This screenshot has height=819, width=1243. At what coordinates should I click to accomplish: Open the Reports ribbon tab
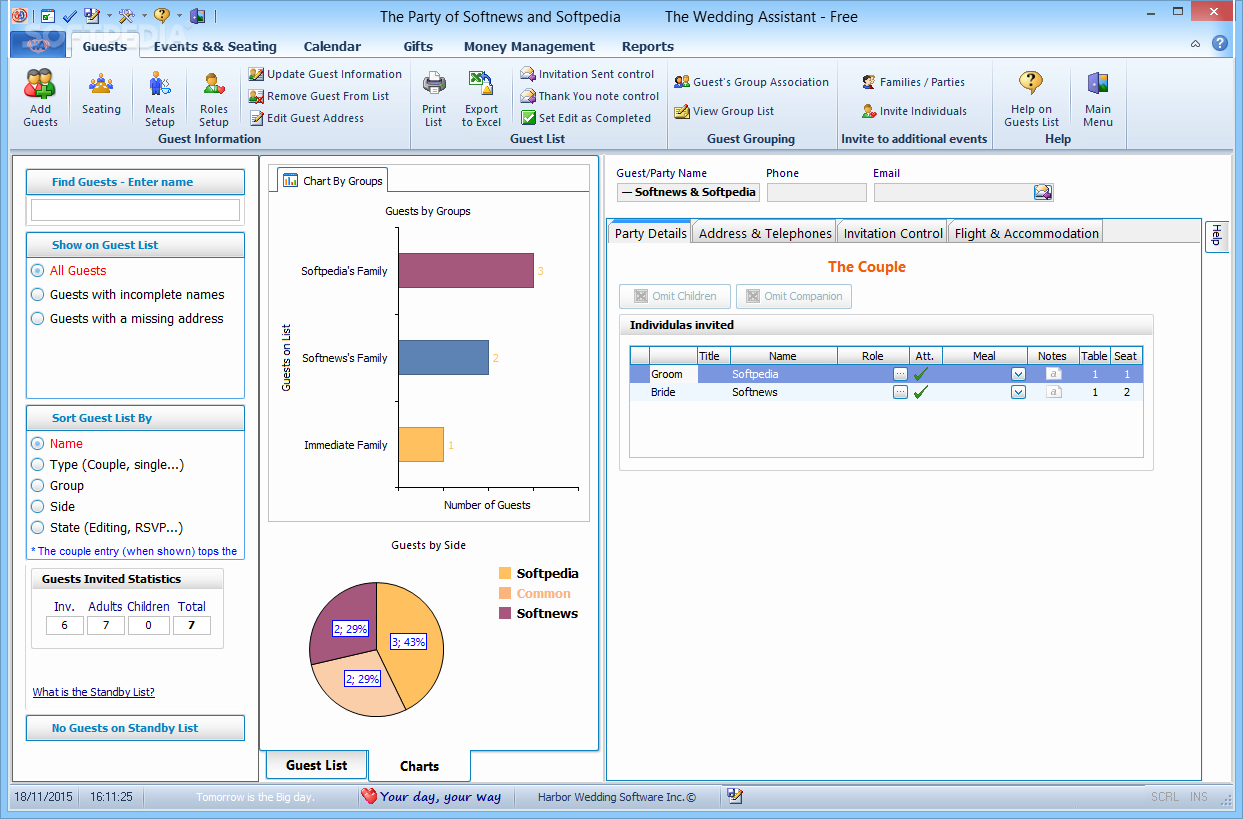tap(648, 46)
